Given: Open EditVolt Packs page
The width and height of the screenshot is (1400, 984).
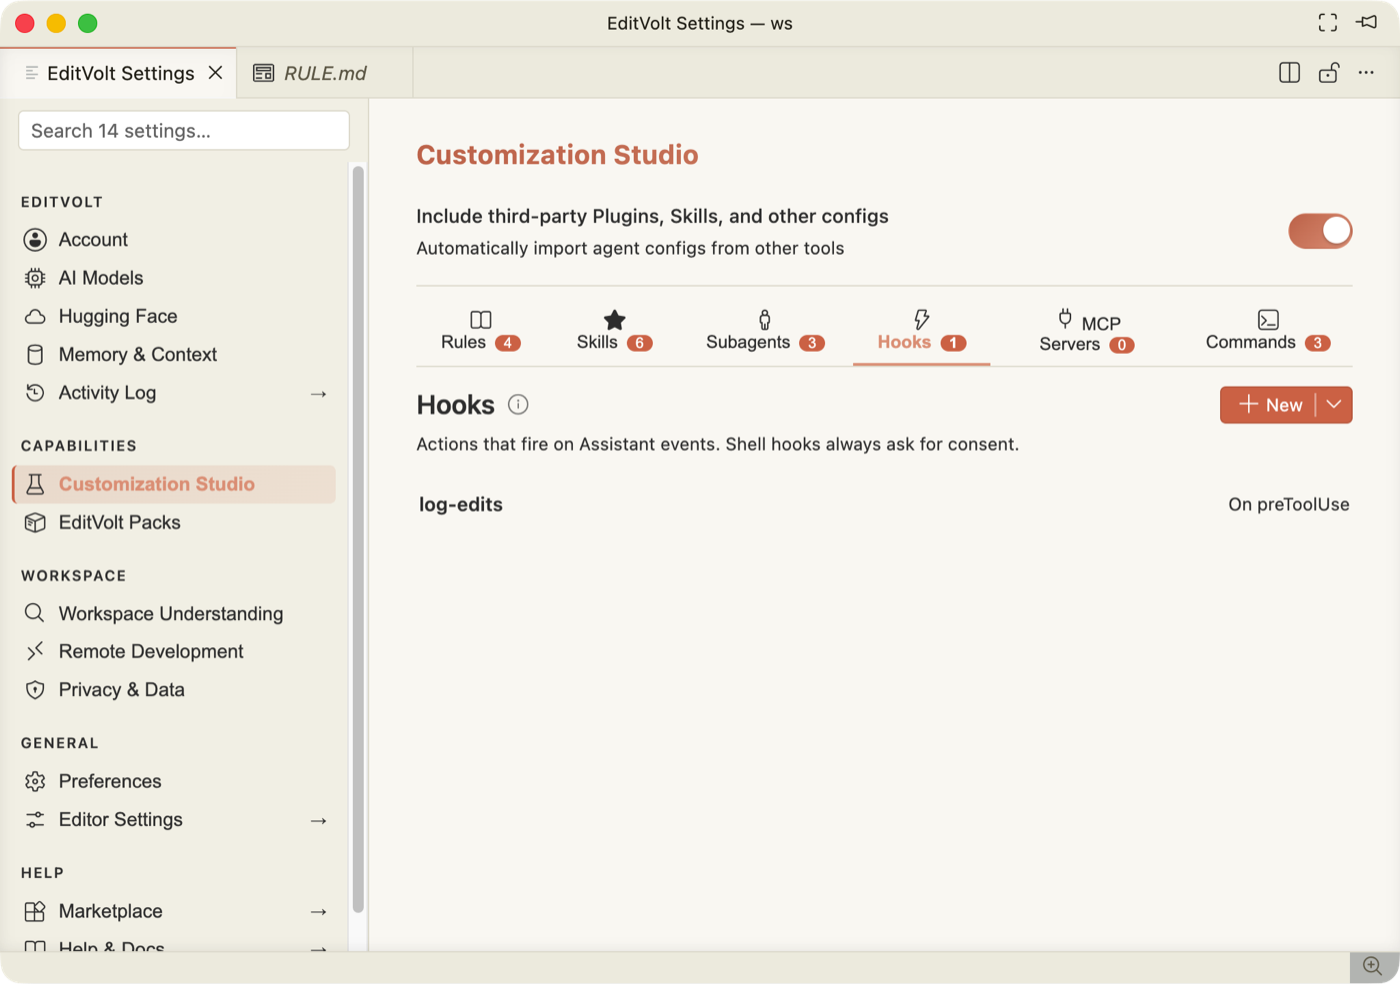Looking at the screenshot, I should [x=174, y=522].
